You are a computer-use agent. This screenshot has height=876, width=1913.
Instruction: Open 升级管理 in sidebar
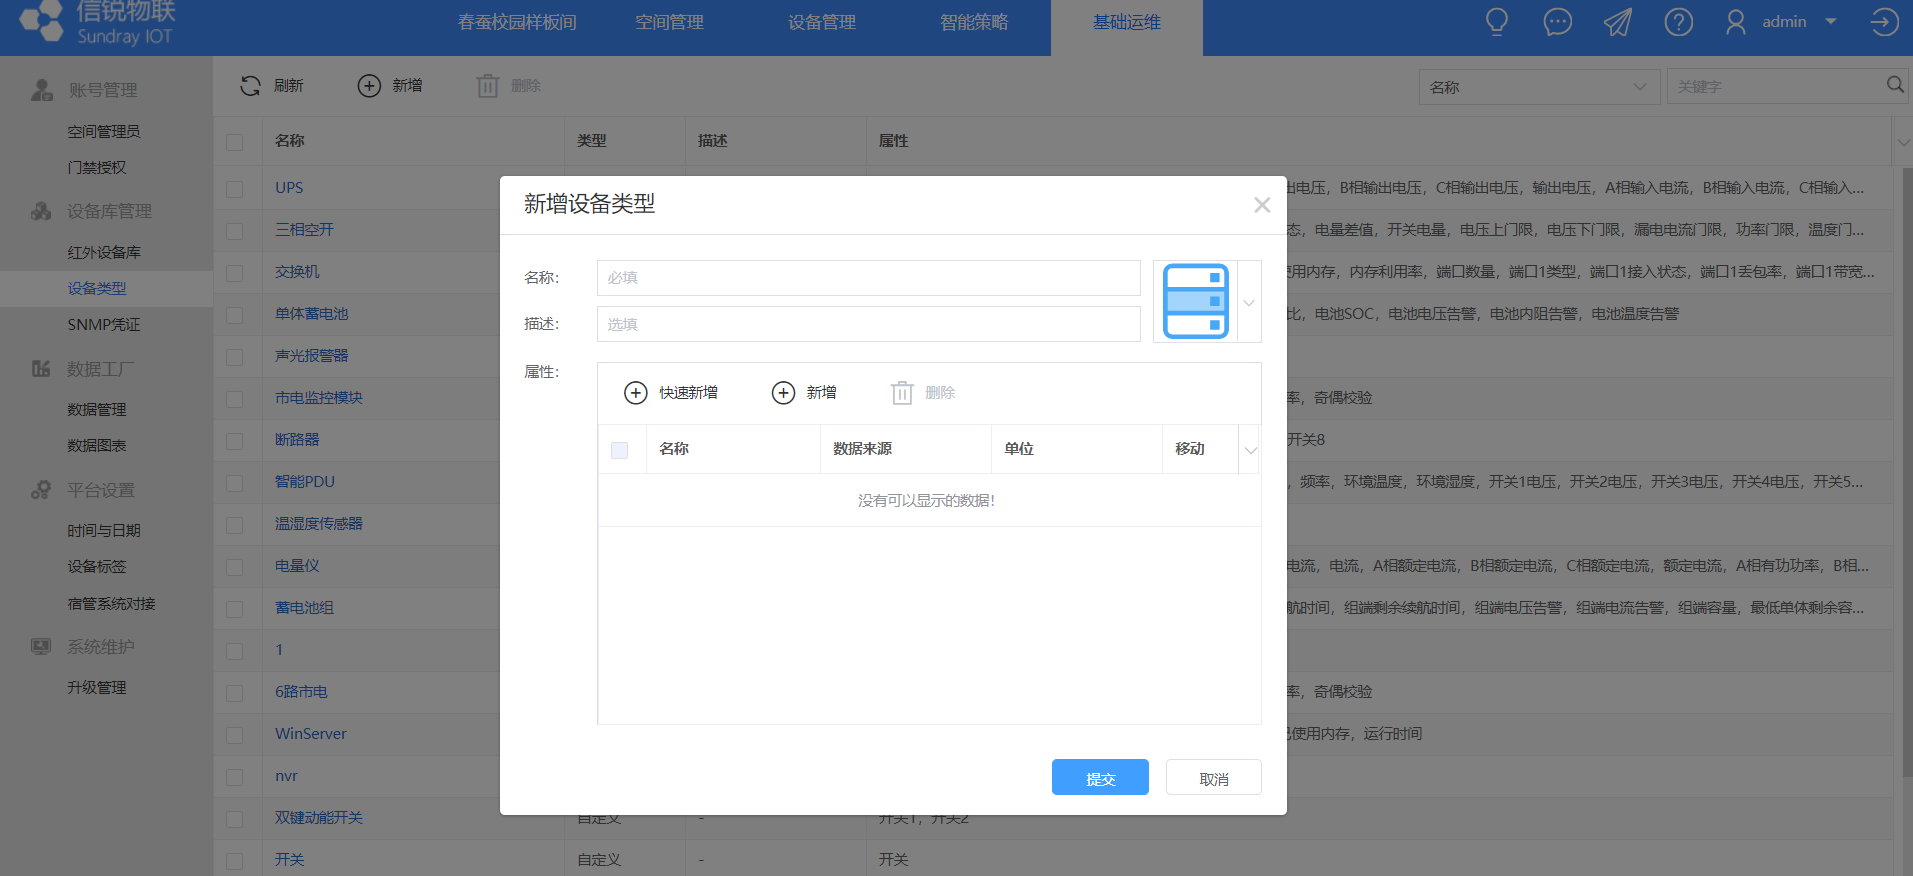(97, 687)
